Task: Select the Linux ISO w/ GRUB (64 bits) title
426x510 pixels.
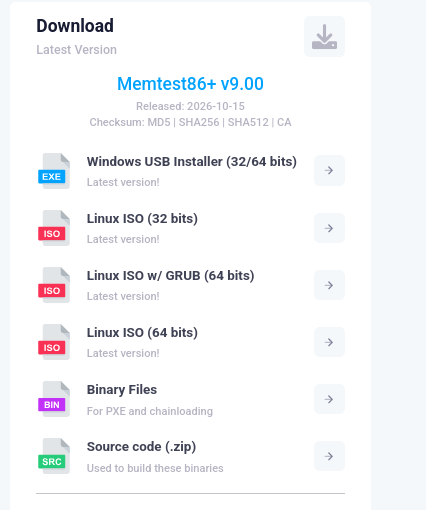Action: pos(170,276)
